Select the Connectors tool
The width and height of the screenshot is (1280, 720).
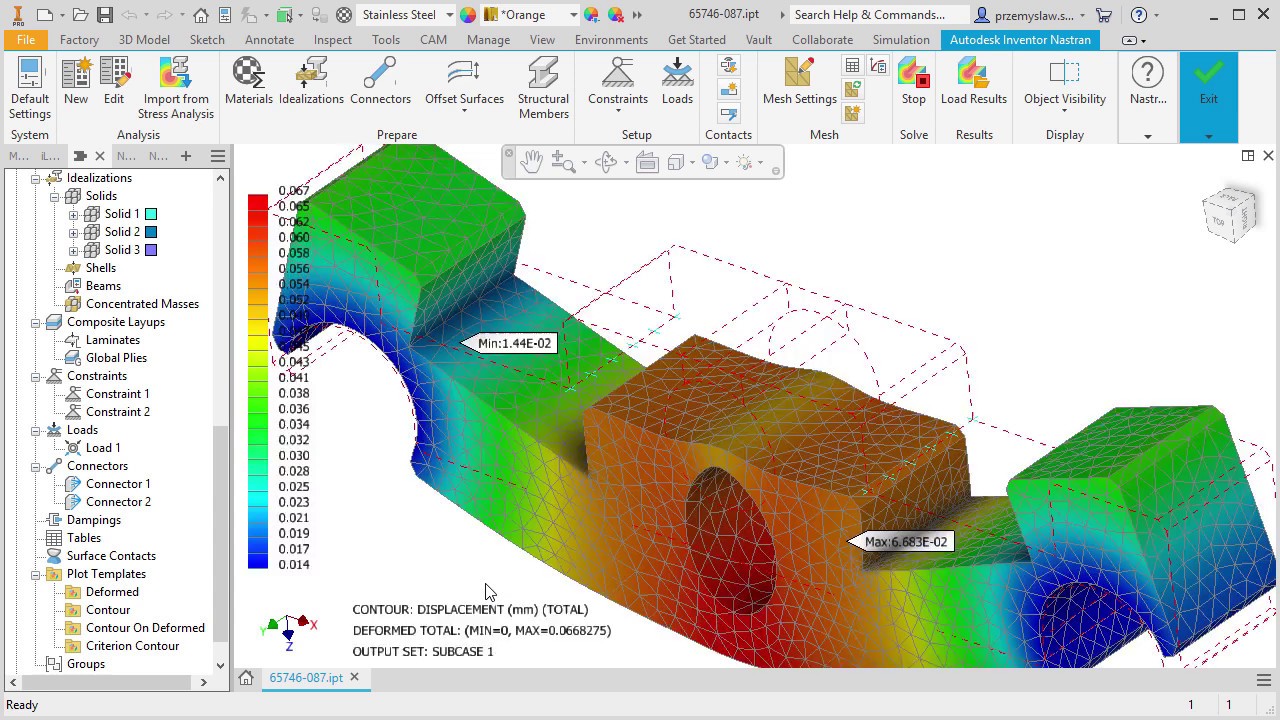[x=380, y=82]
